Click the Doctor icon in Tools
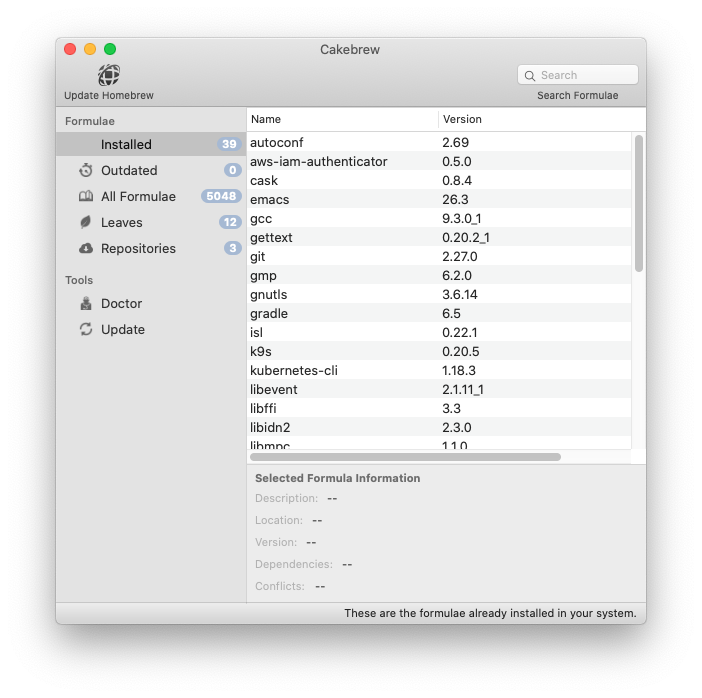This screenshot has height=698, width=702. 86,303
